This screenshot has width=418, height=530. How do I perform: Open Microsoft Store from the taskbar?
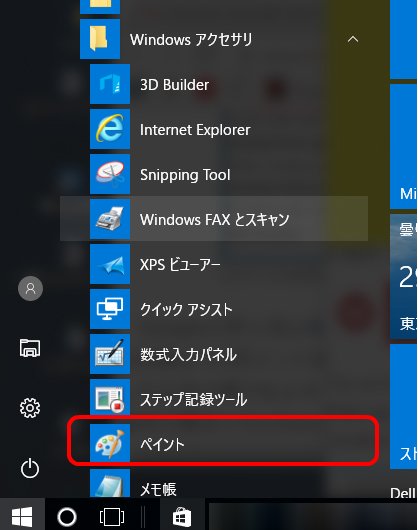click(x=182, y=517)
